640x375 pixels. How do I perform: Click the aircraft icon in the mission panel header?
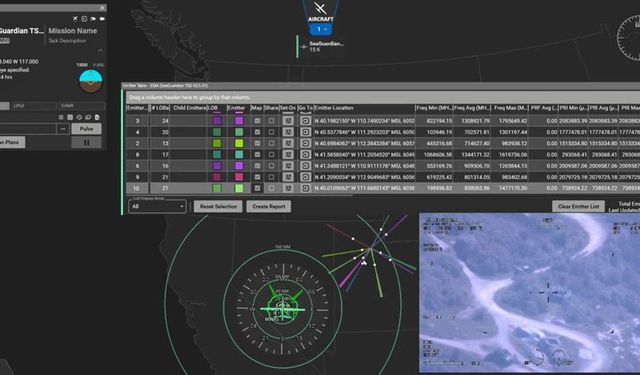pos(75,18)
